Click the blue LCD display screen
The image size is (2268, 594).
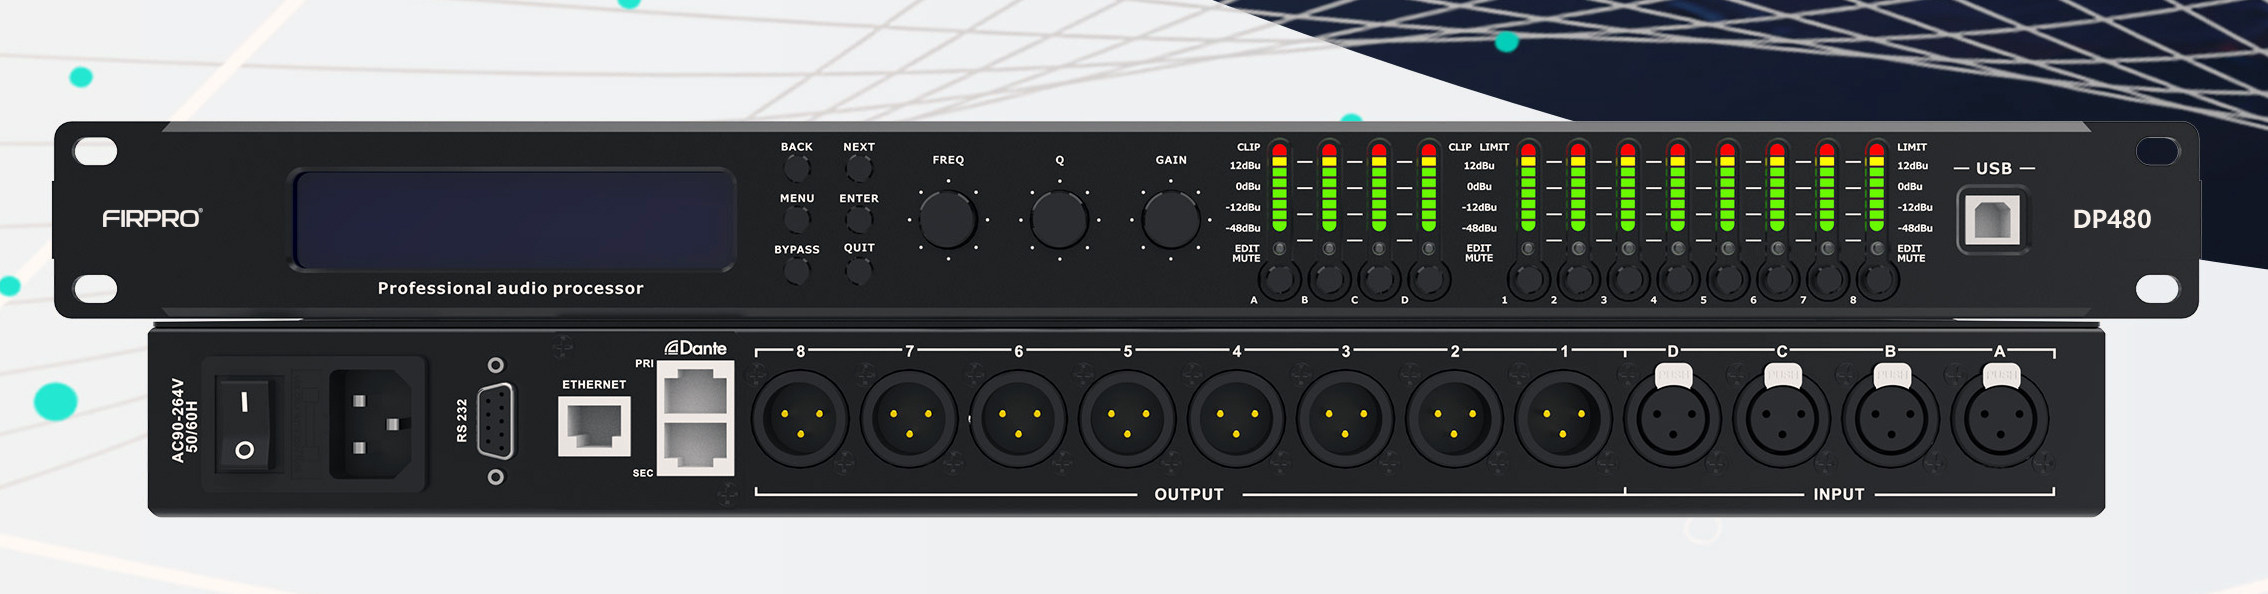coord(512,220)
